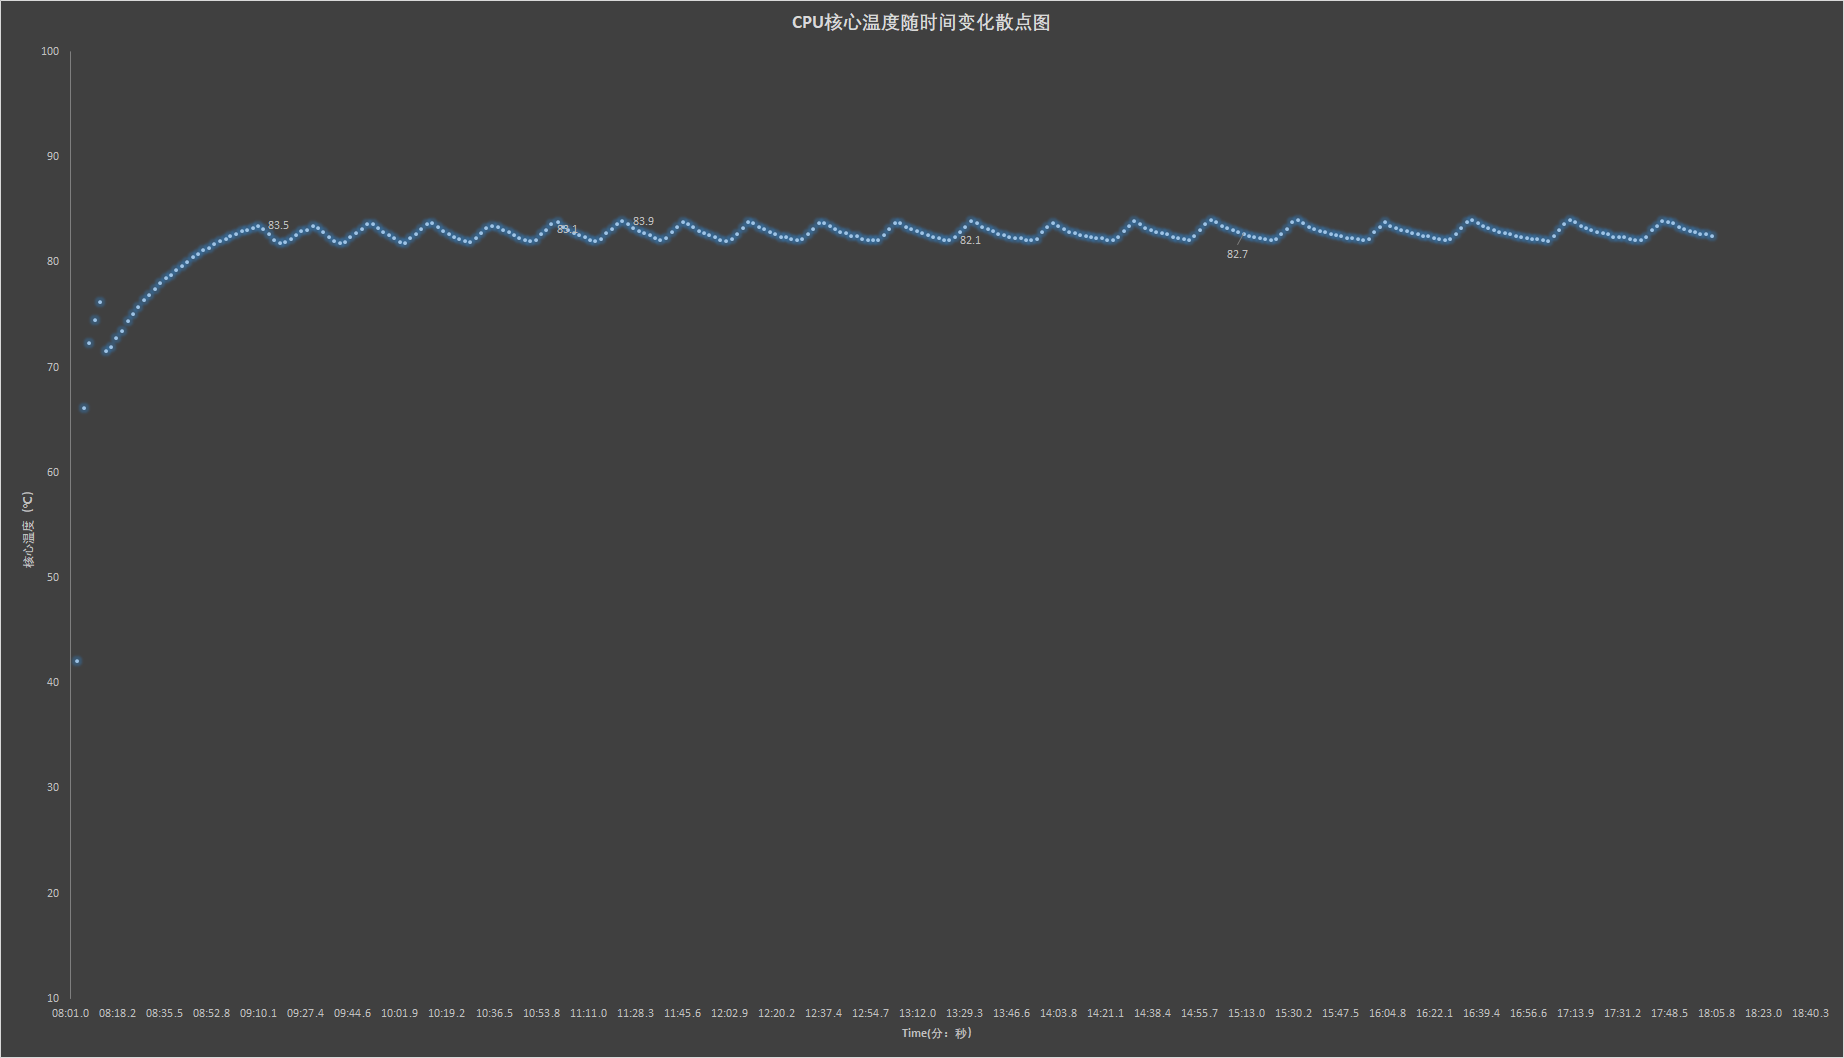The height and width of the screenshot is (1058, 1844).
Task: Select the 83.5 data label
Action: (x=278, y=225)
